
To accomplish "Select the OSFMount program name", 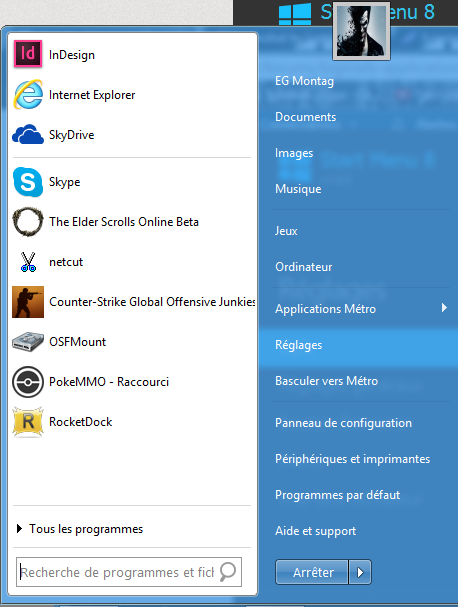I will tap(77, 342).
